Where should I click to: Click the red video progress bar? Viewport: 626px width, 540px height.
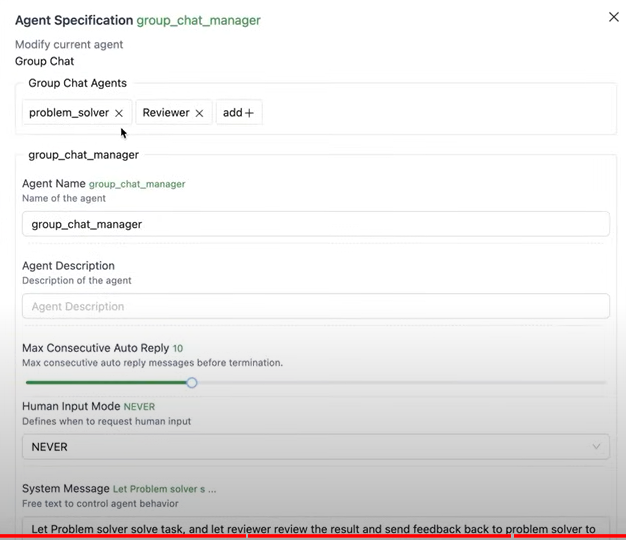[313, 537]
